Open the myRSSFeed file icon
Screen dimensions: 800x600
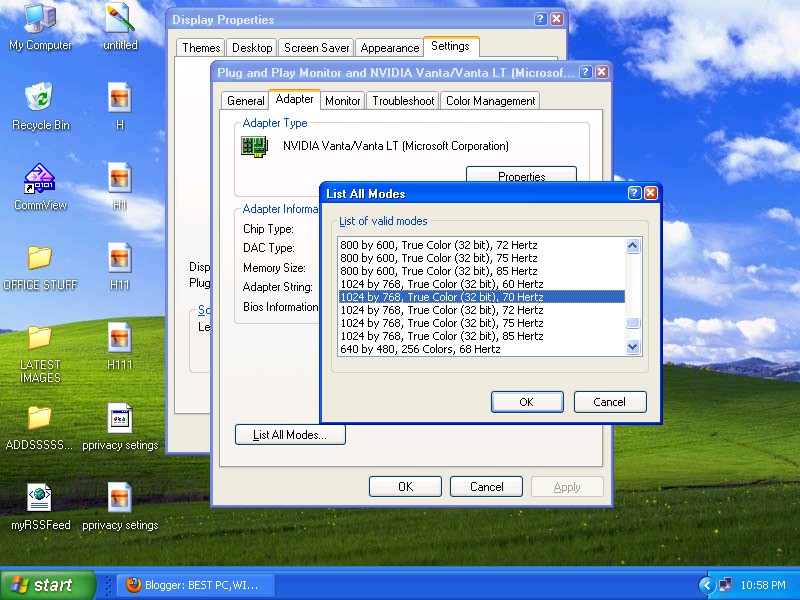click(40, 497)
